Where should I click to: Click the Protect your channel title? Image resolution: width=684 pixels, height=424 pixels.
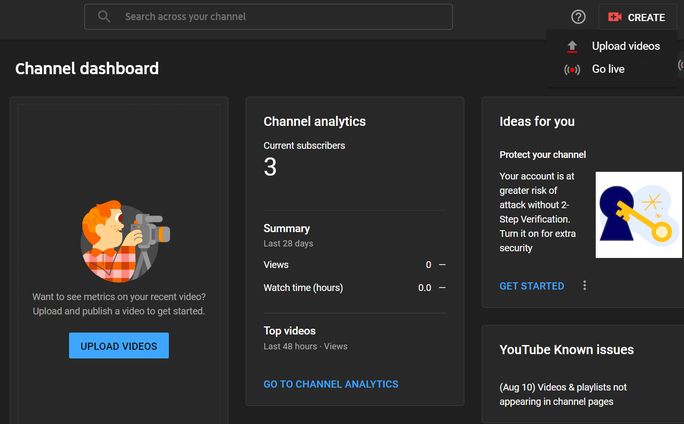(543, 155)
